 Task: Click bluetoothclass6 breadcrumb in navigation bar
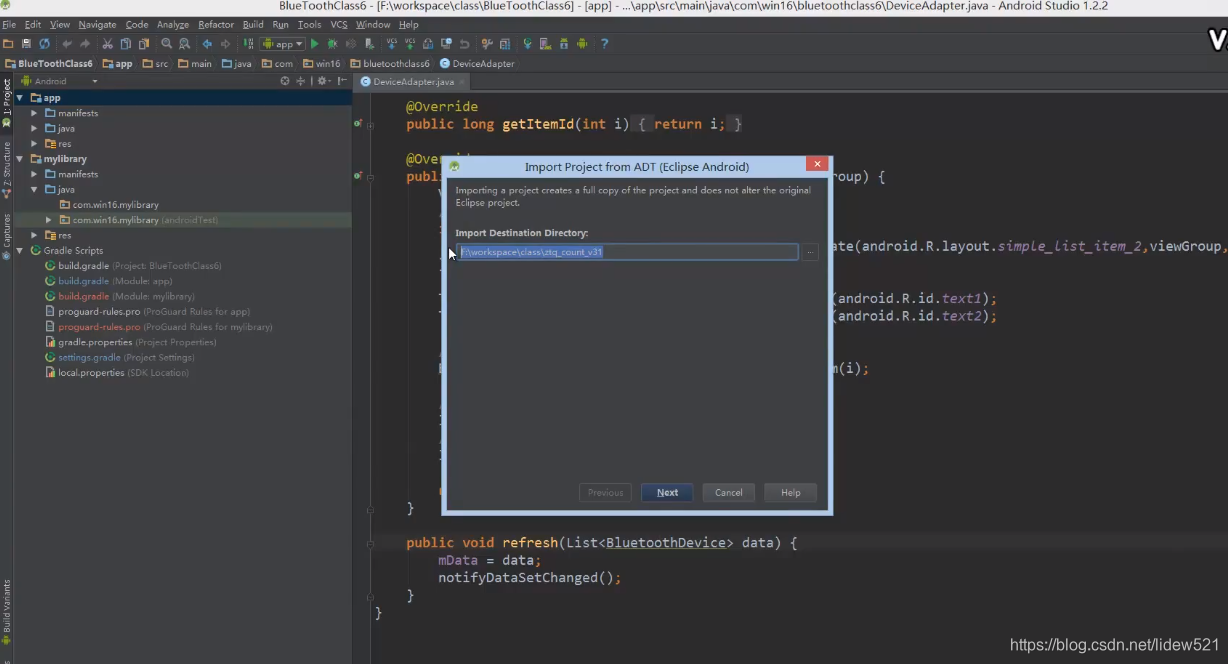(389, 63)
